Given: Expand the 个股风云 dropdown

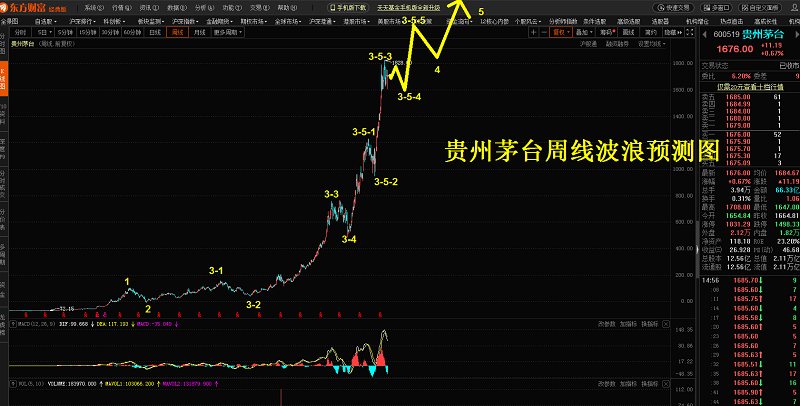Looking at the screenshot, I should (x=528, y=21).
